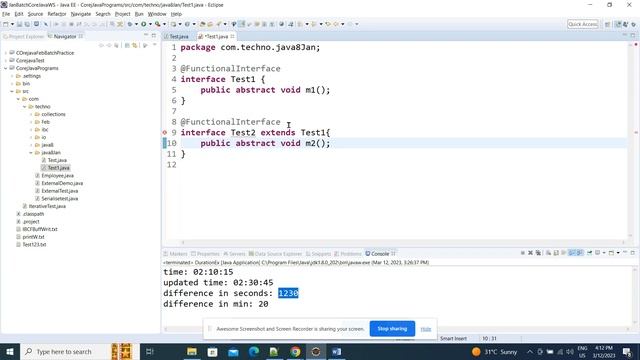Open Google Chrome from the taskbar
The image size is (640, 360).
coord(295,351)
